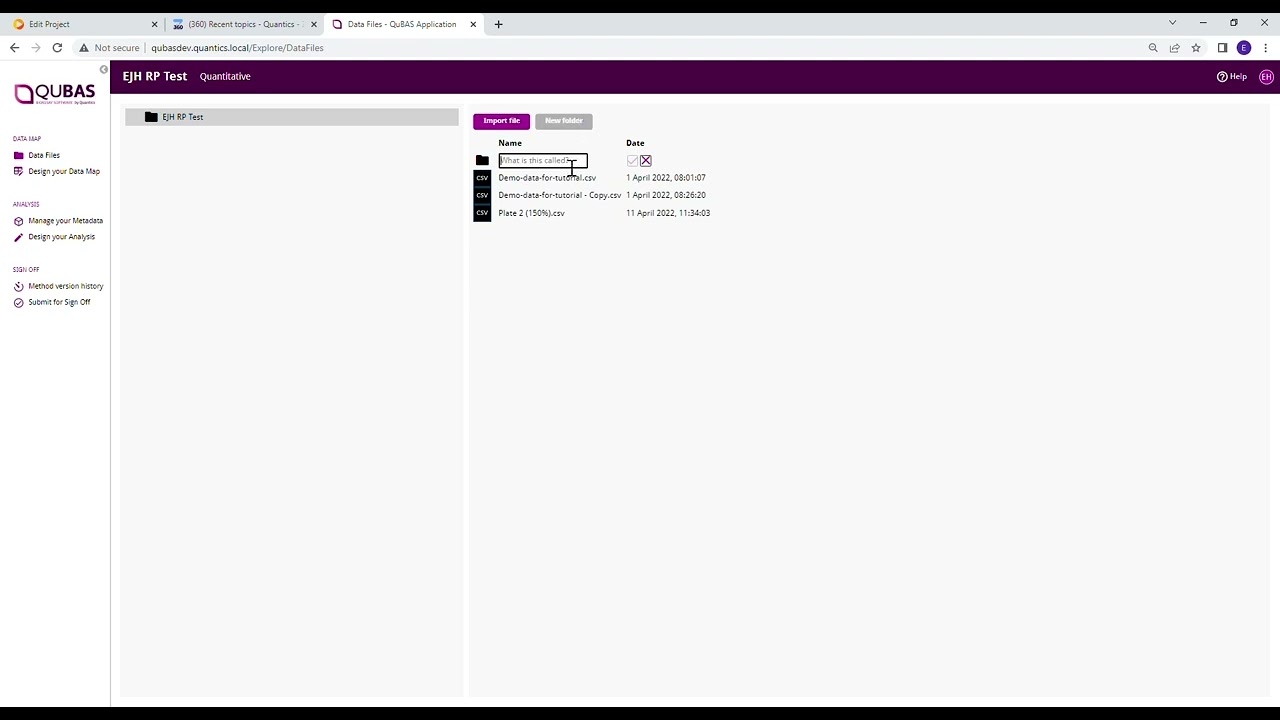Open Chrome three-dot menu
This screenshot has height=720, width=1280.
click(x=1265, y=48)
